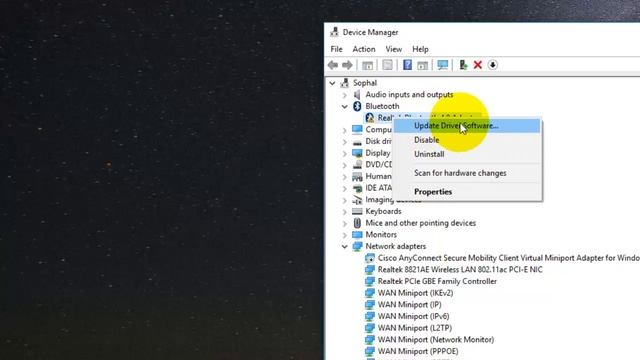The image size is (640, 360).
Task: Click the Cisco AnyConnect adapter icon
Action: (x=370, y=258)
